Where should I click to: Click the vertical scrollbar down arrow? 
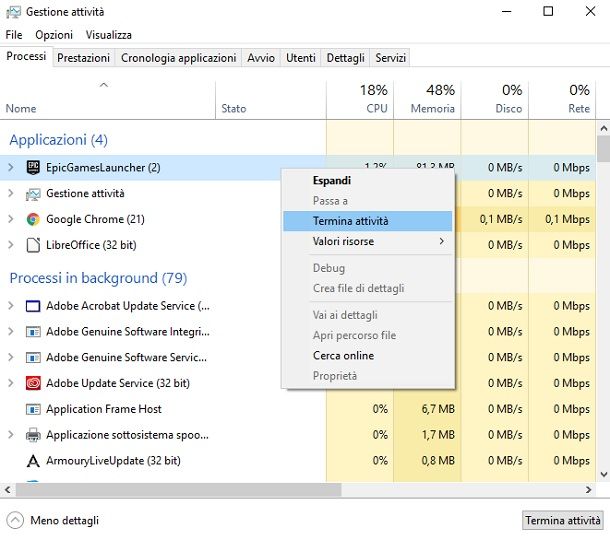coord(603,474)
